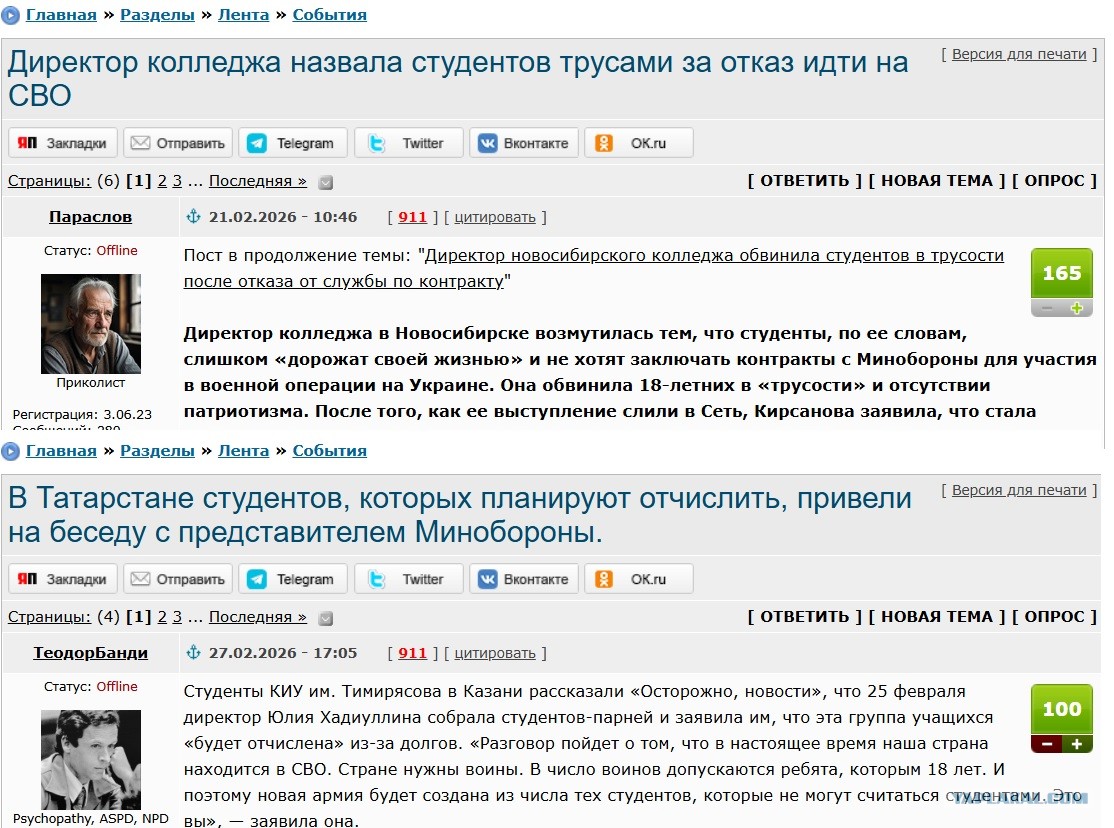
Task: Open the page jump dropdown in the 4-page thread
Action: tap(325, 618)
